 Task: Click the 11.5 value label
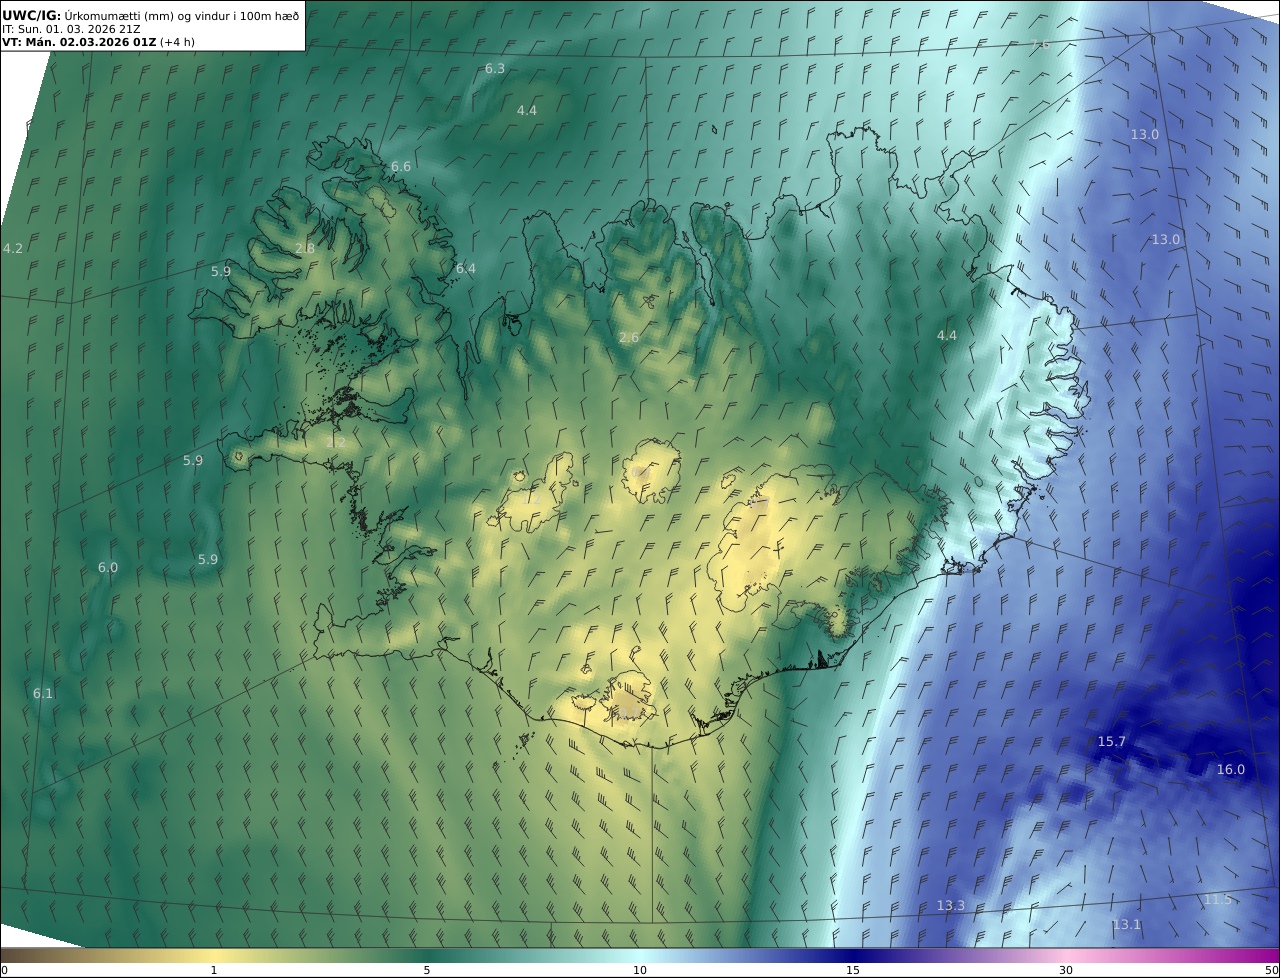click(x=1218, y=900)
